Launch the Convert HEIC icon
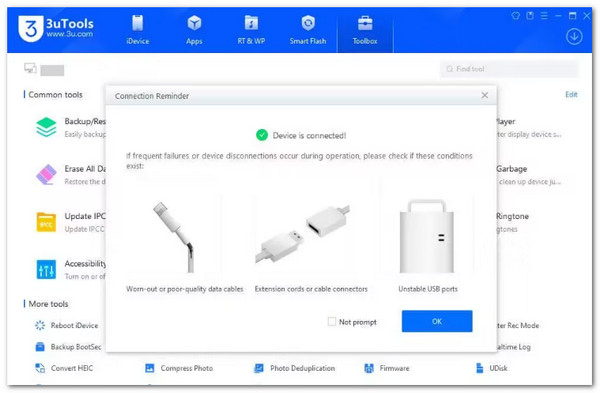600x393 pixels. (40, 368)
